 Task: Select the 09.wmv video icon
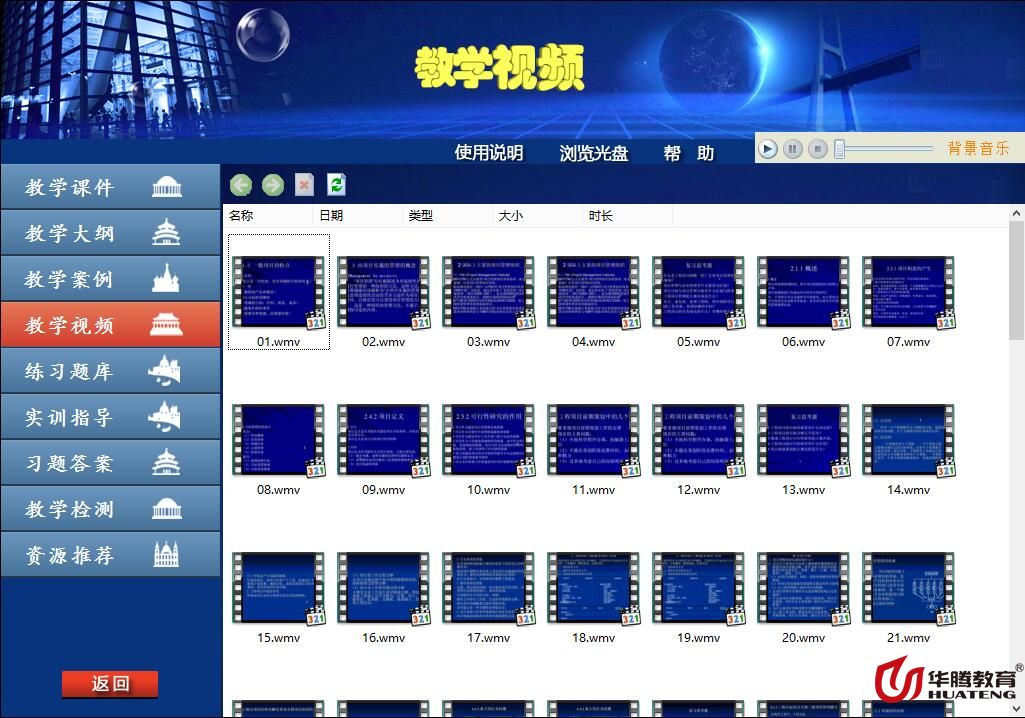click(x=384, y=440)
